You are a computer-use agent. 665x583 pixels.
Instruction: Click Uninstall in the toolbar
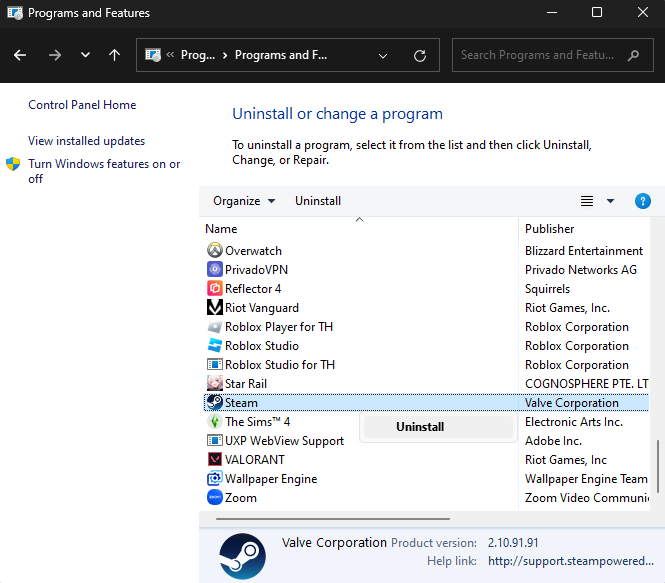click(318, 201)
